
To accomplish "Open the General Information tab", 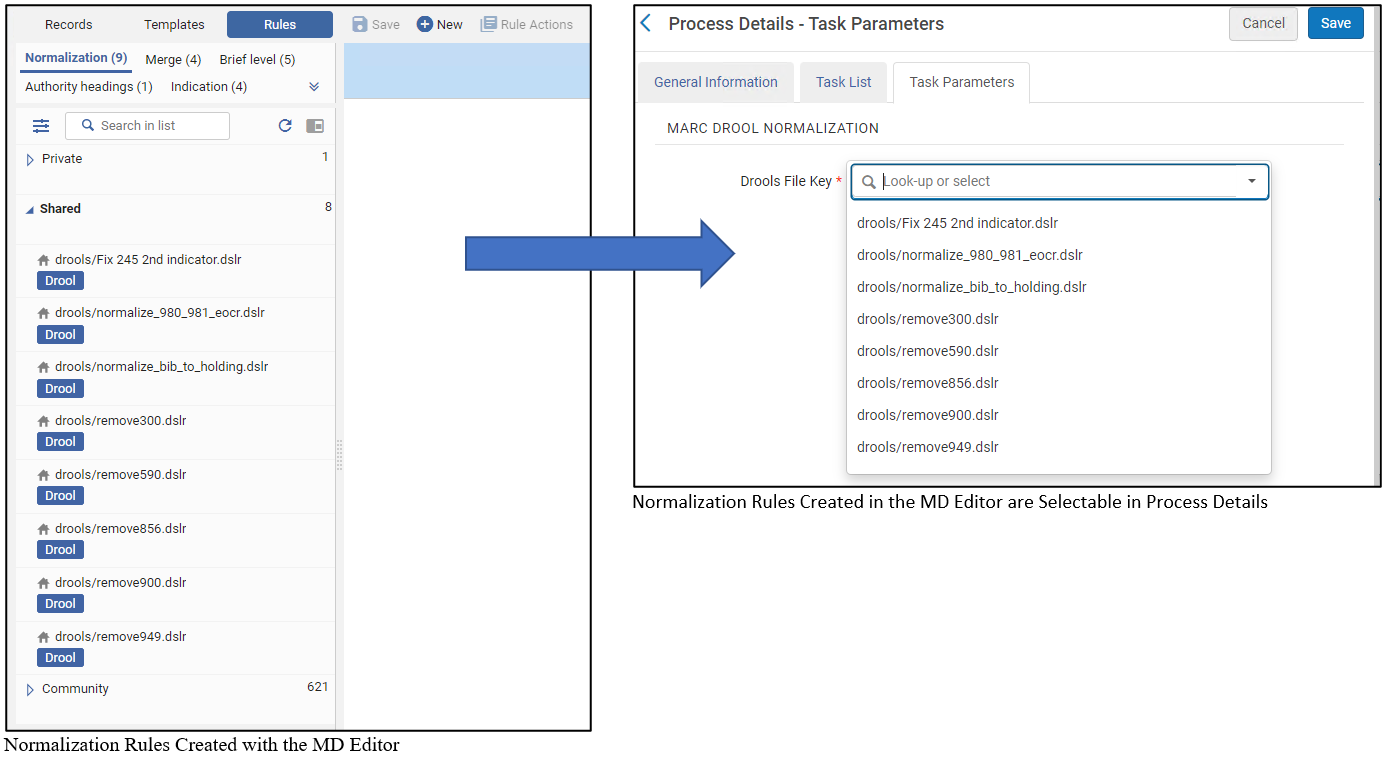I will (x=716, y=82).
